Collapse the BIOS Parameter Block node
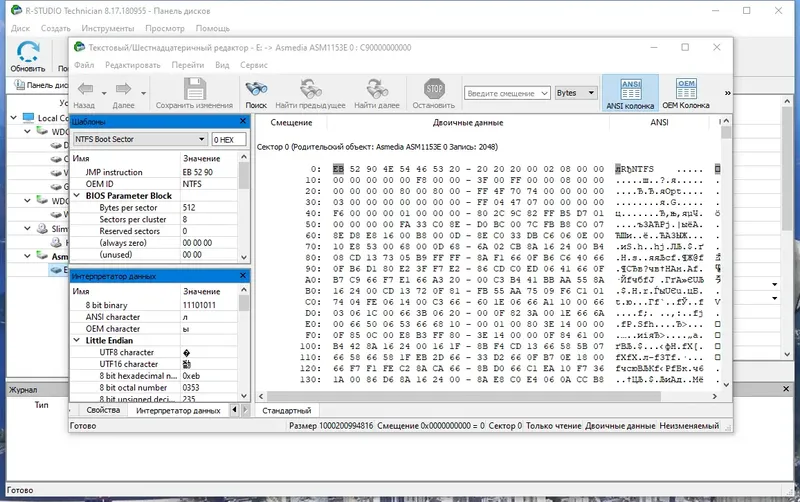This screenshot has height=502, width=800. coord(77,195)
